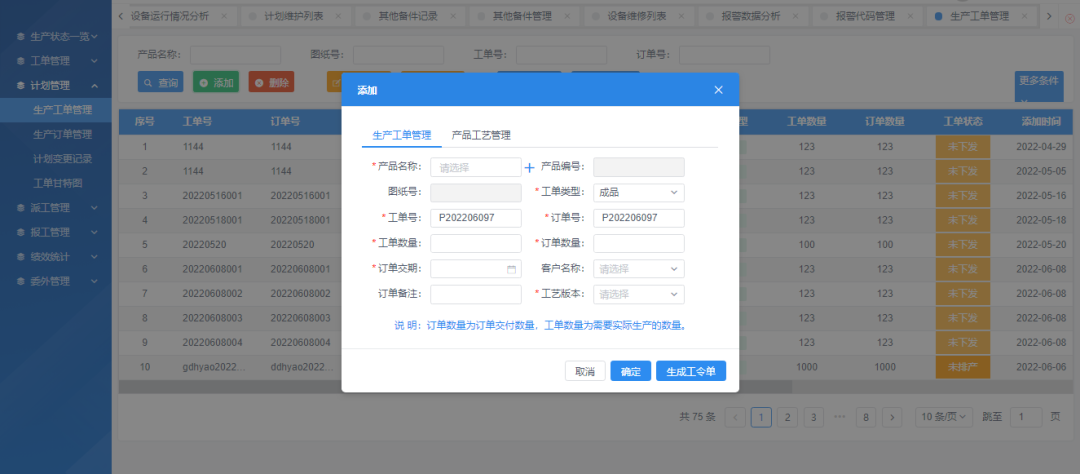Open the 工单类型 dropdown showing 成品
Viewport: 1080px width, 474px height.
638,193
